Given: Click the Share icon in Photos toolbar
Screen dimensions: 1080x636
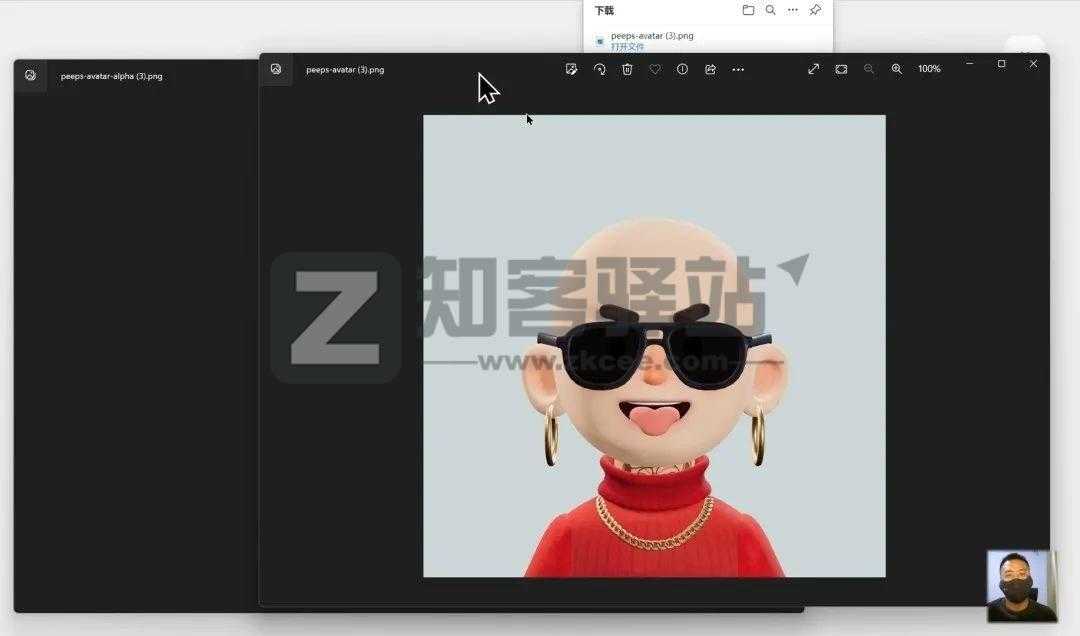Looking at the screenshot, I should pos(710,69).
